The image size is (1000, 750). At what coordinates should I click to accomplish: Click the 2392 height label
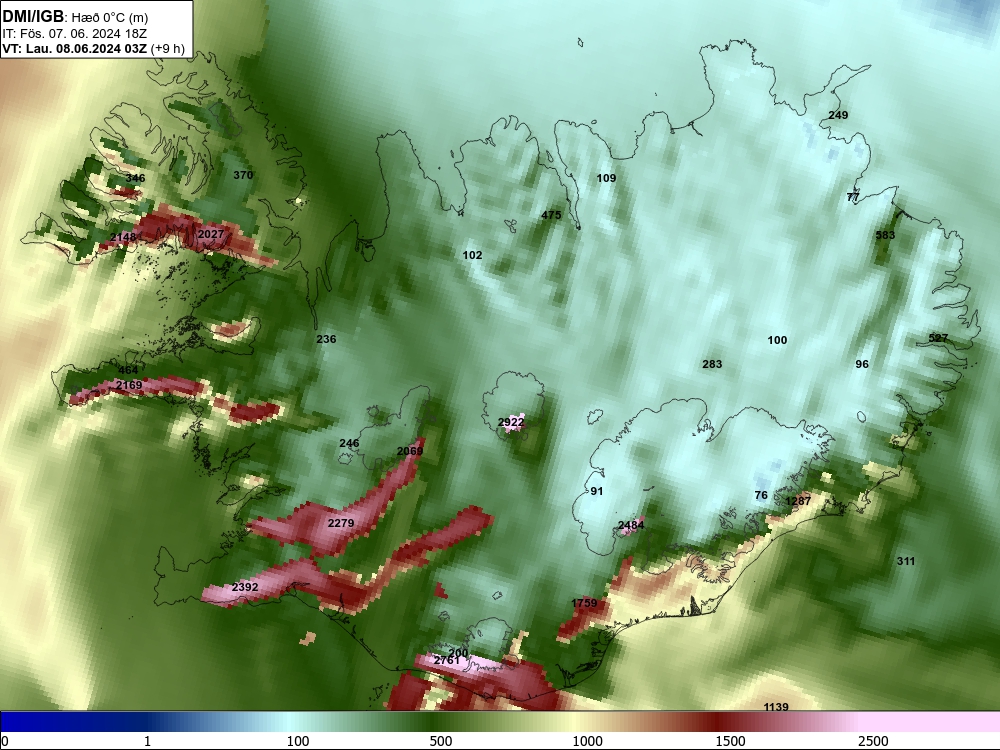[245, 587]
